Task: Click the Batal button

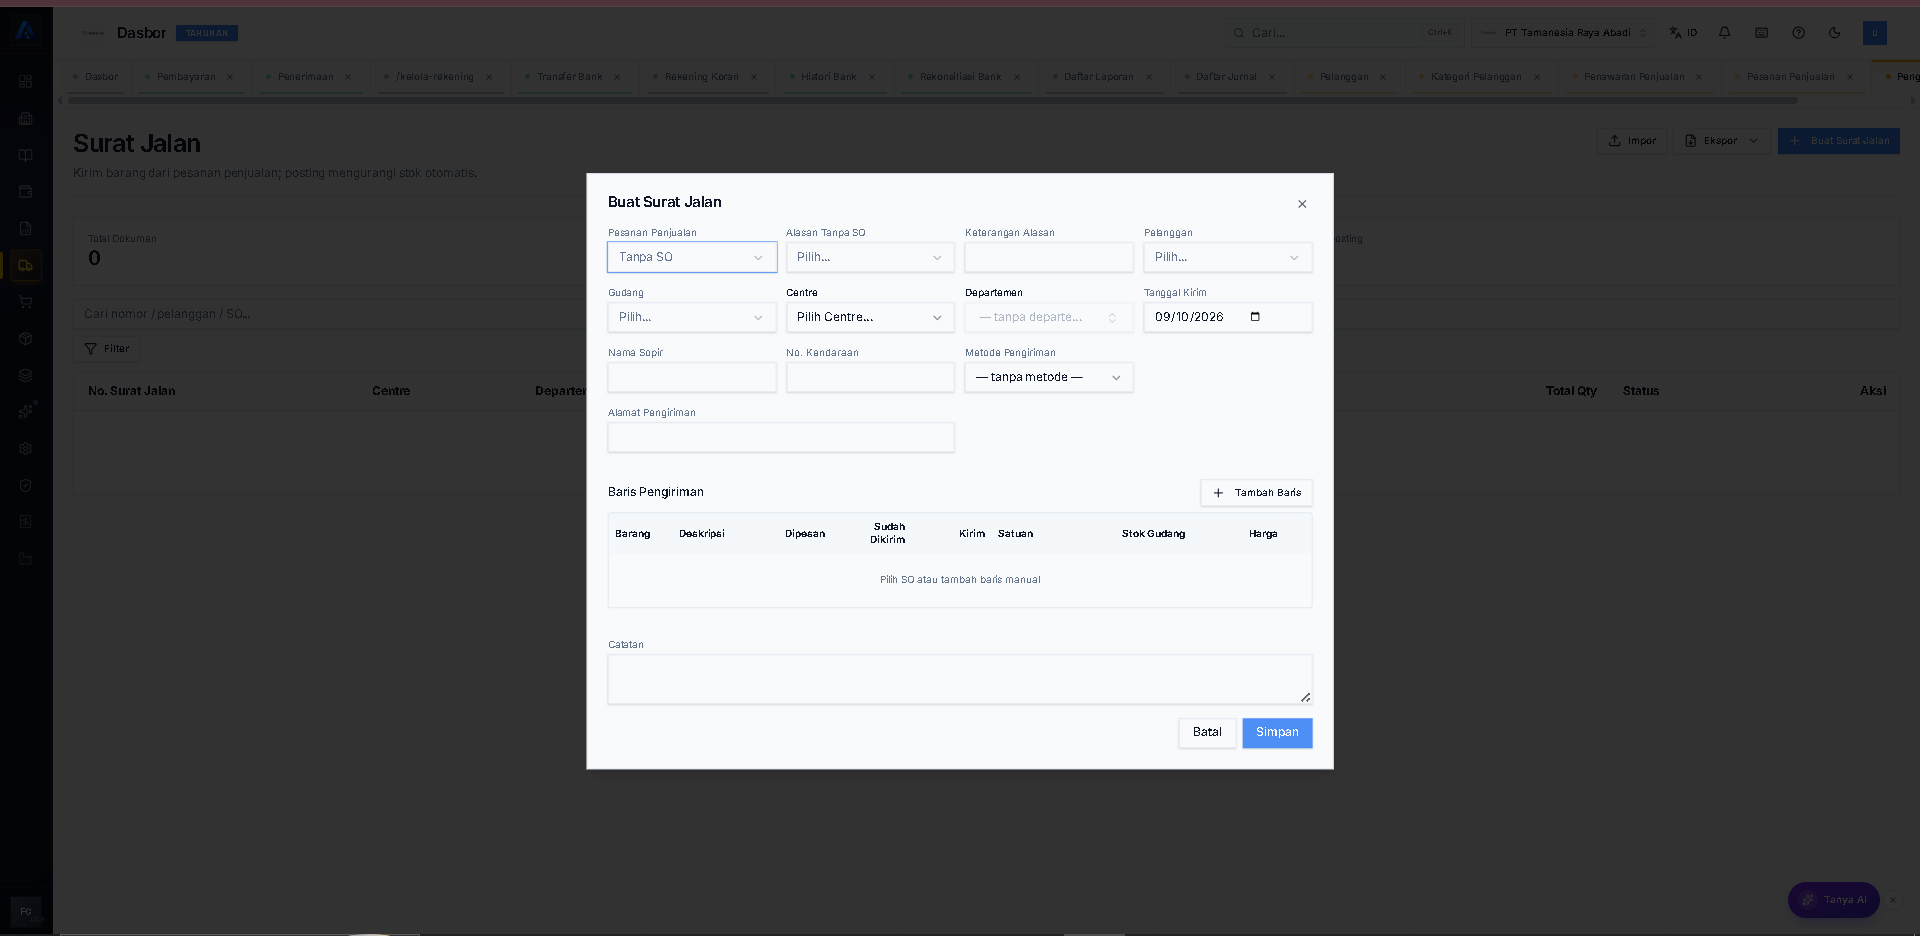Action: pos(1207,733)
